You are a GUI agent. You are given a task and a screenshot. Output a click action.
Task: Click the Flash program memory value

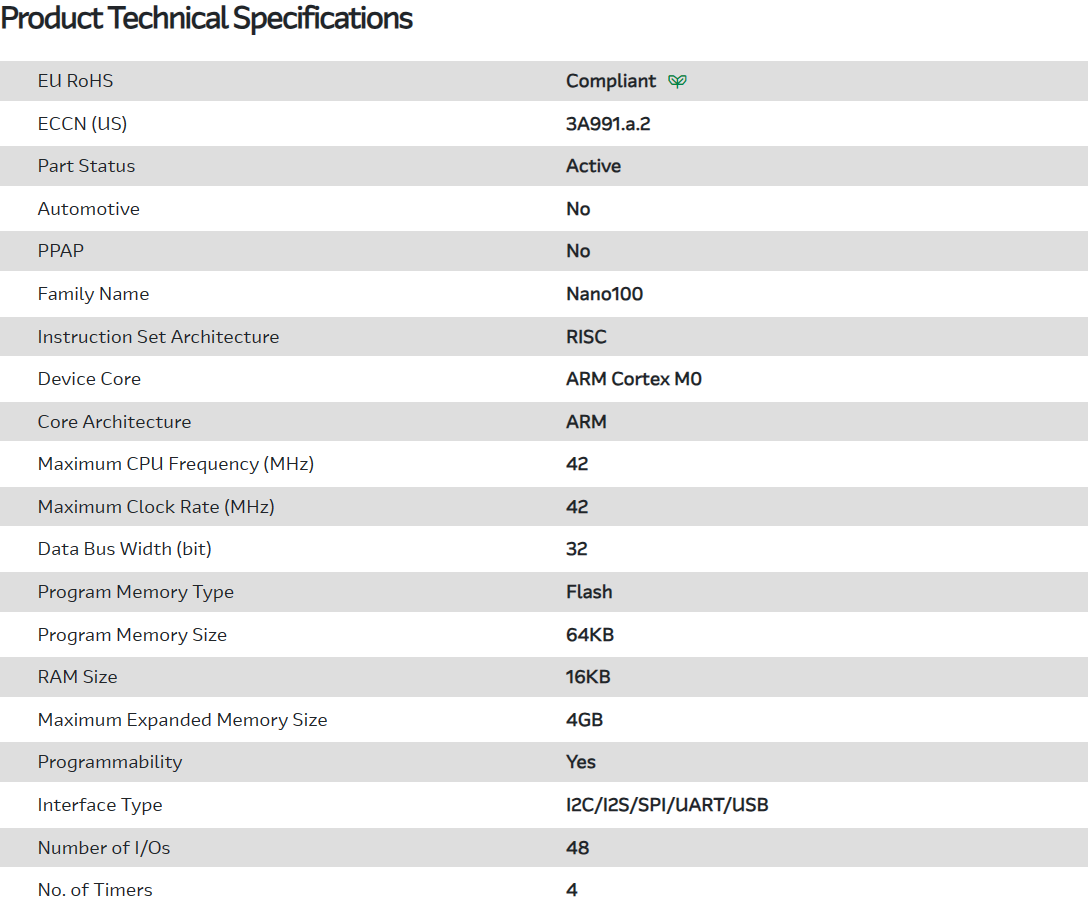click(x=589, y=592)
